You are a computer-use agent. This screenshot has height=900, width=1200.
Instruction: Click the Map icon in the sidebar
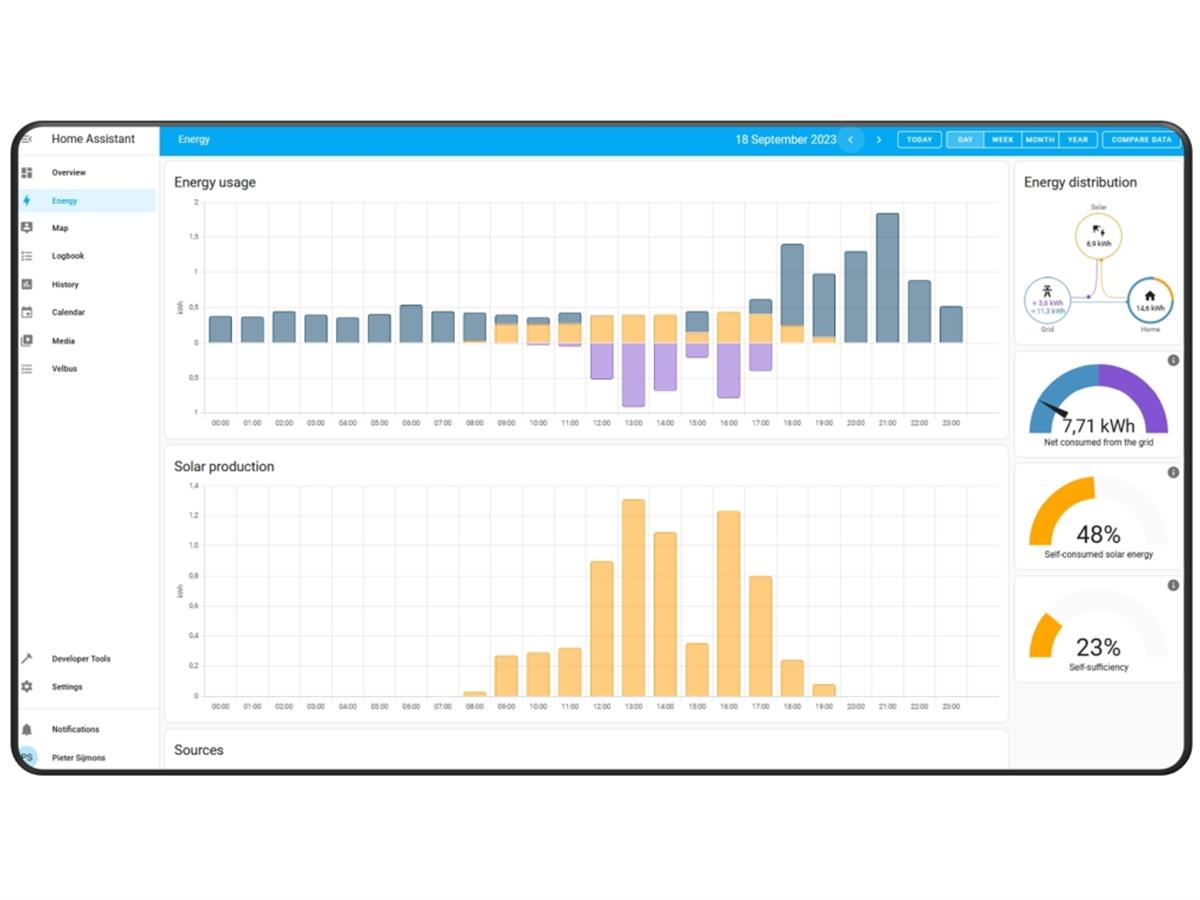27,228
